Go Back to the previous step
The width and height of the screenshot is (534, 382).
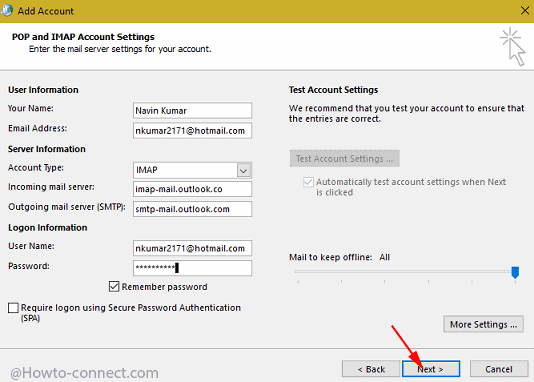point(371,369)
